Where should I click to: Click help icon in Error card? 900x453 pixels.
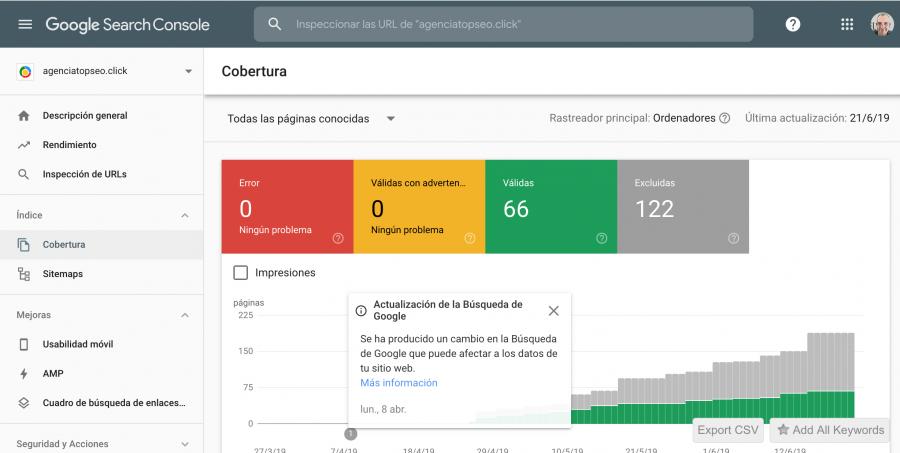coord(338,238)
